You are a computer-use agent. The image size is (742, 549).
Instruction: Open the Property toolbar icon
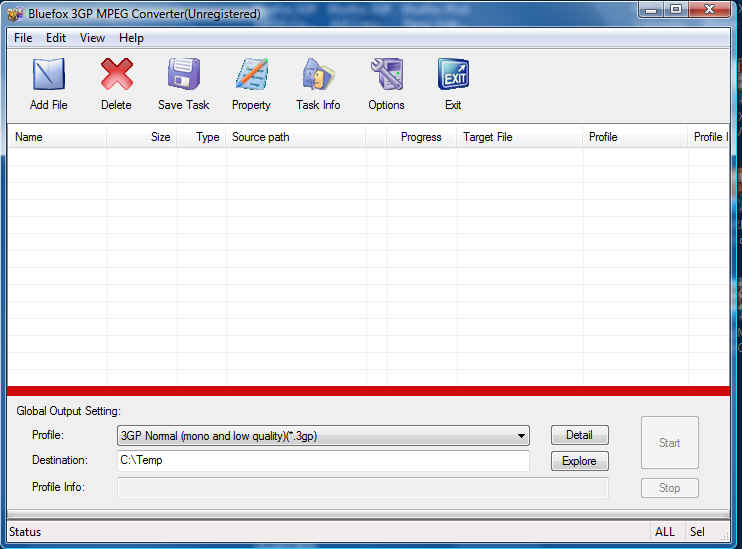[x=251, y=74]
